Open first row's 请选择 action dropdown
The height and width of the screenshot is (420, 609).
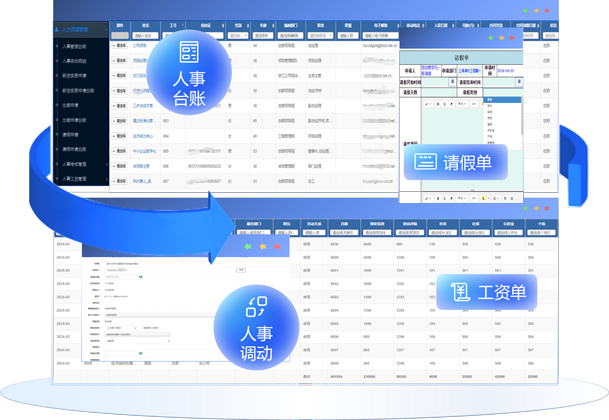pyautogui.click(x=121, y=46)
